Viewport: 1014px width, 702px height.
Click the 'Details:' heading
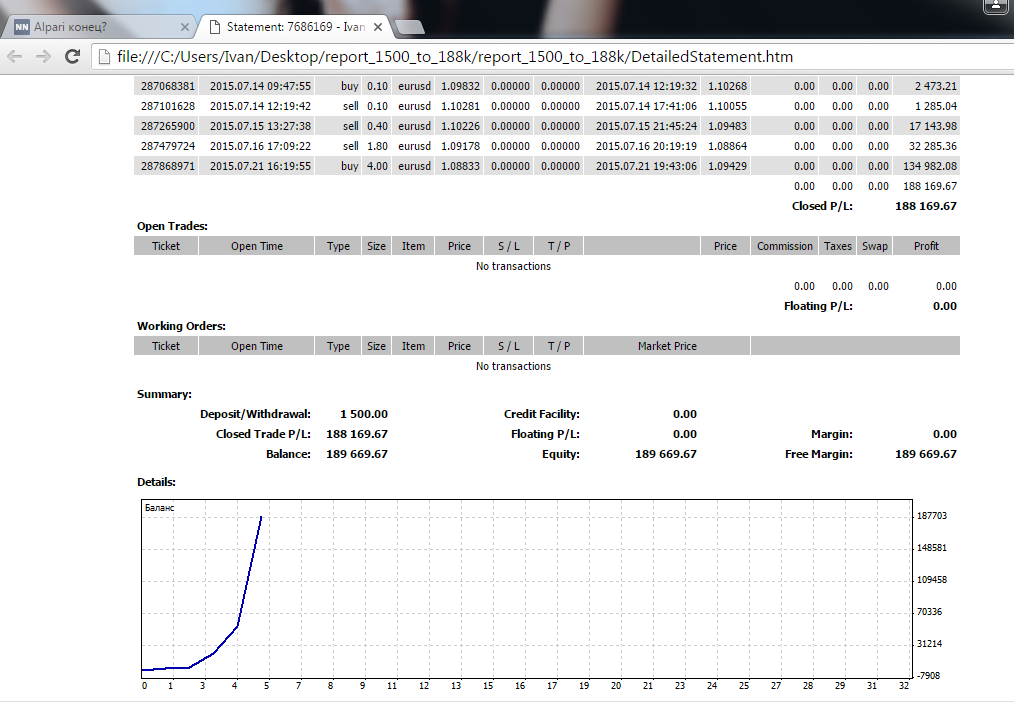pos(156,482)
